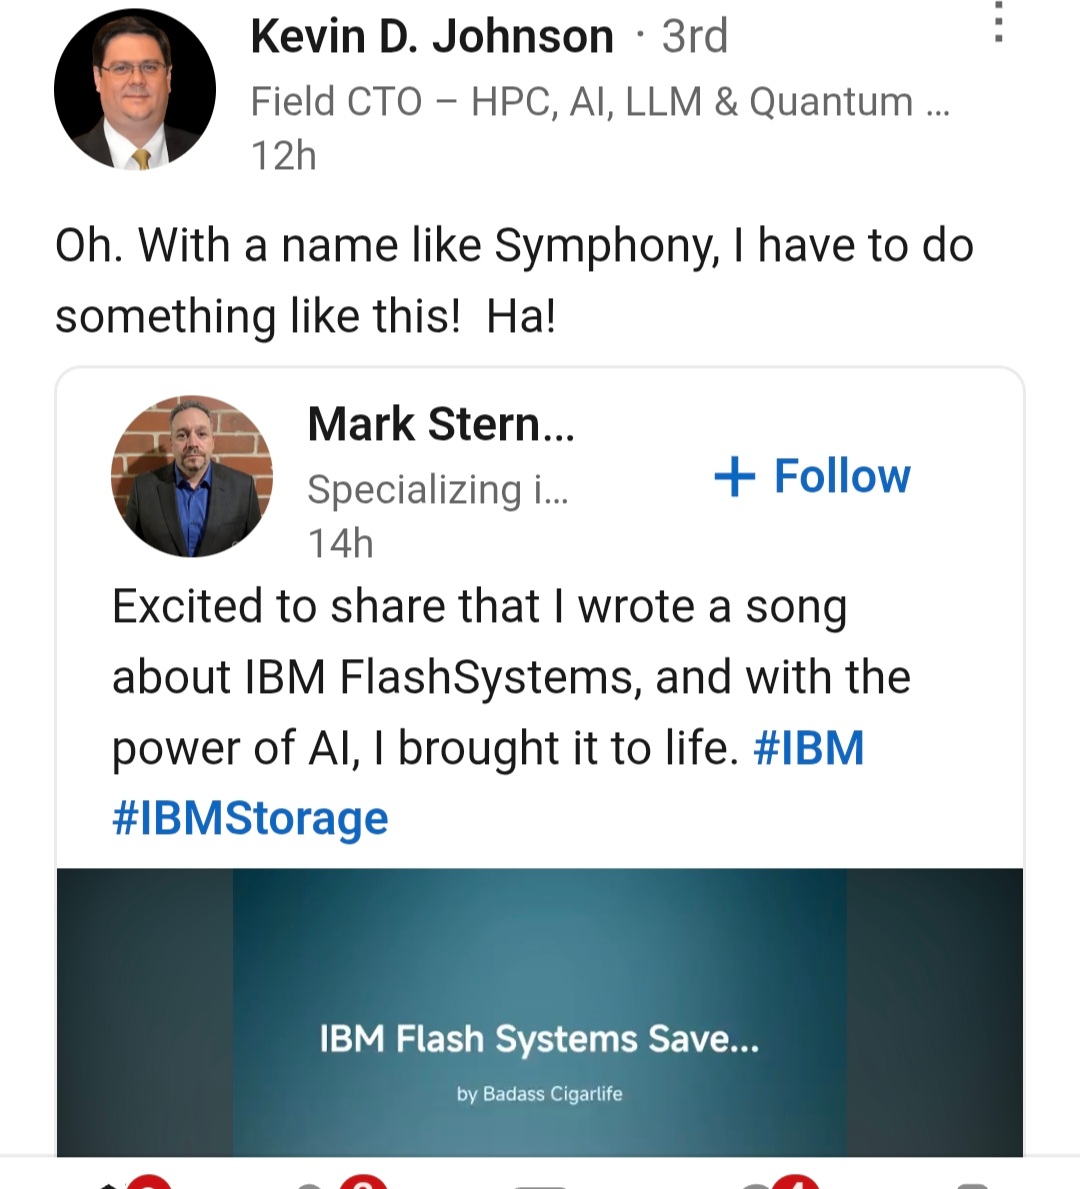Click Mark Stern's profile photo
The height and width of the screenshot is (1189, 1080).
[190, 476]
